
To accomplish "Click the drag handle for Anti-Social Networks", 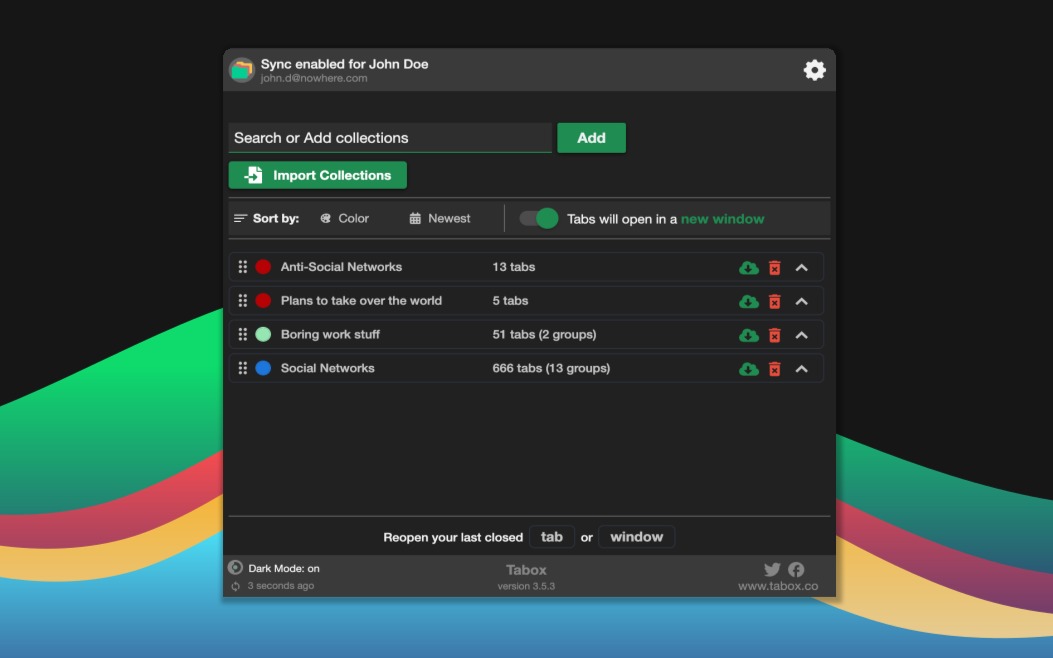I will click(242, 267).
